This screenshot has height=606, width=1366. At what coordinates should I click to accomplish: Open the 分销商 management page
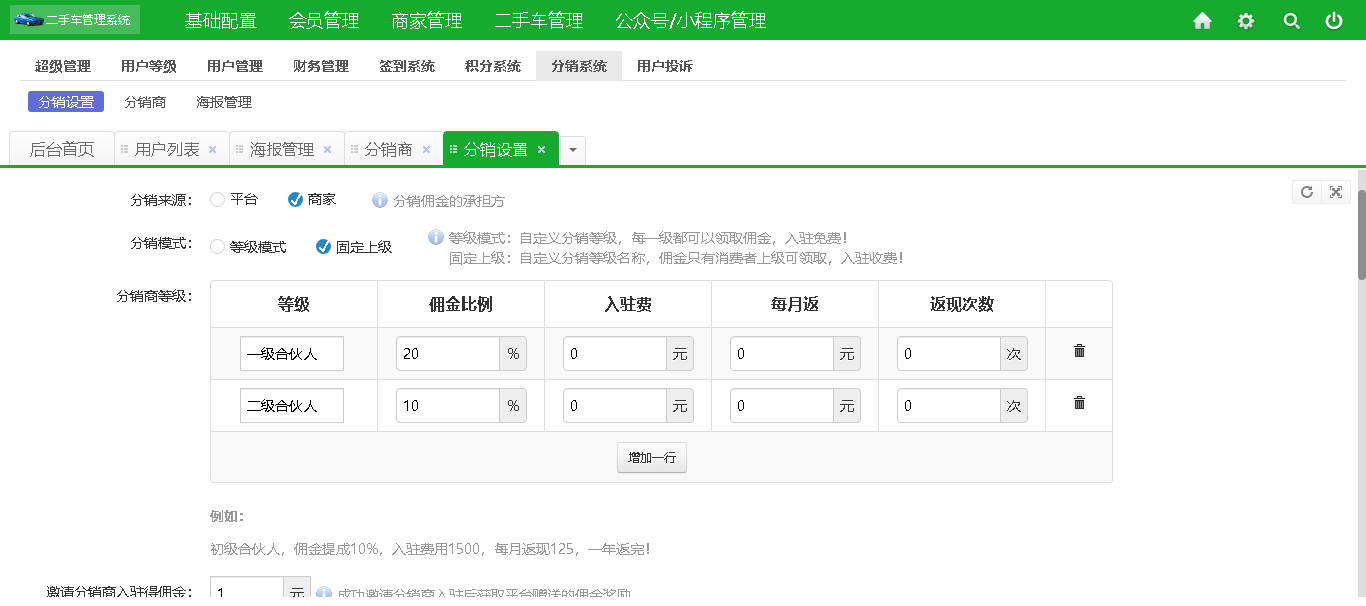click(x=145, y=102)
